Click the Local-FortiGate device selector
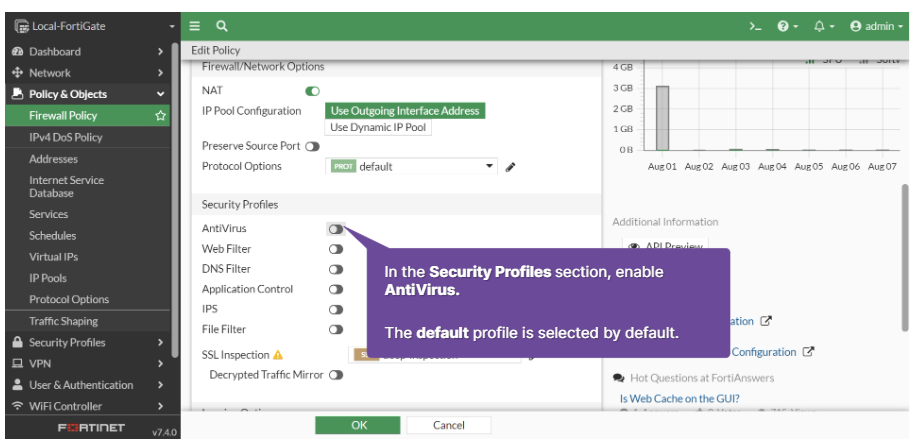 pyautogui.click(x=94, y=26)
